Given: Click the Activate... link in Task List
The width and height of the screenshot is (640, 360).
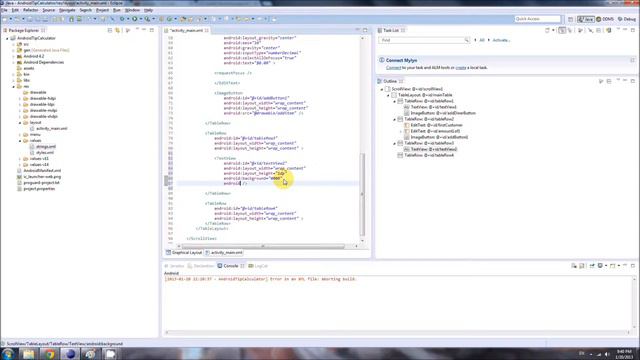Looking at the screenshot, I should (501, 40).
